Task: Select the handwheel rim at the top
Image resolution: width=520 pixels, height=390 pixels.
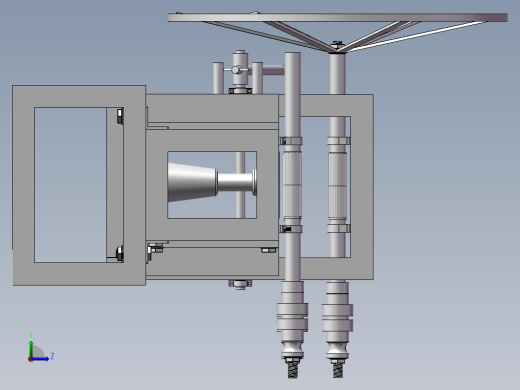Action: tap(337, 17)
